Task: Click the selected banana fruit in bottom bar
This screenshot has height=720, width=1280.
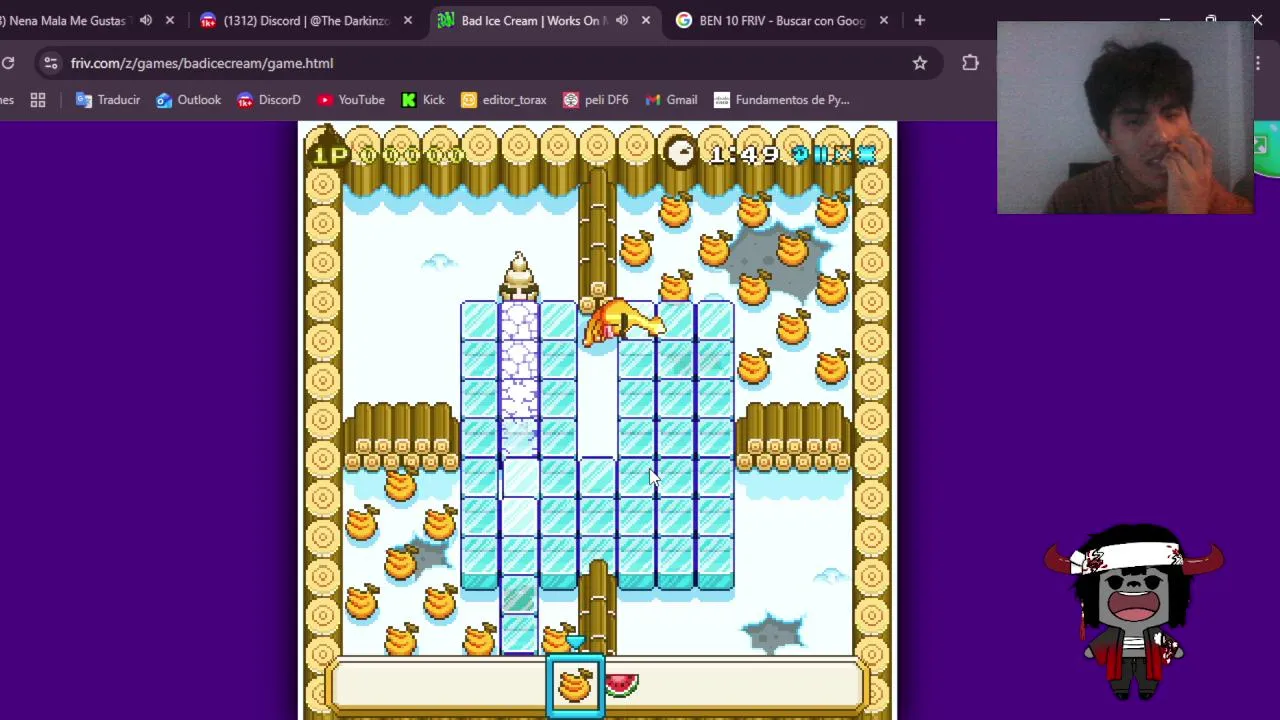Action: pos(575,685)
